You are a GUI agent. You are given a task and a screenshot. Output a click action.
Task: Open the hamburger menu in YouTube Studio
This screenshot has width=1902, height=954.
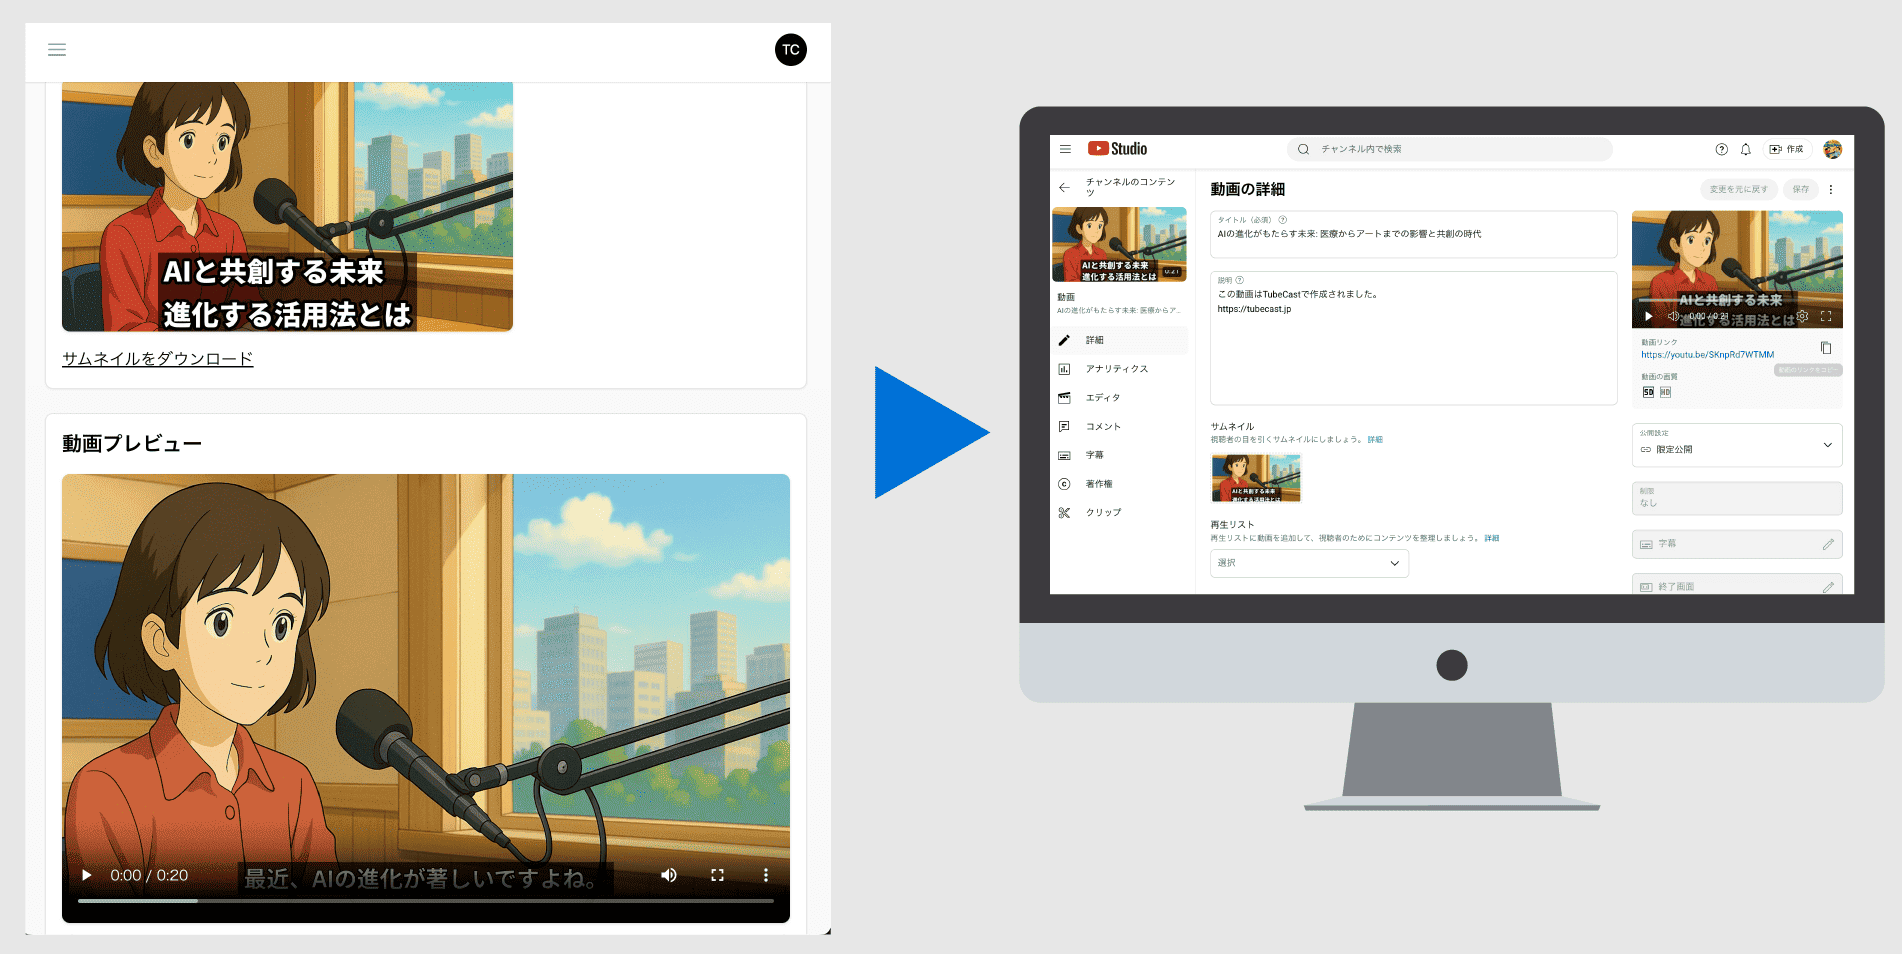pos(1065,149)
